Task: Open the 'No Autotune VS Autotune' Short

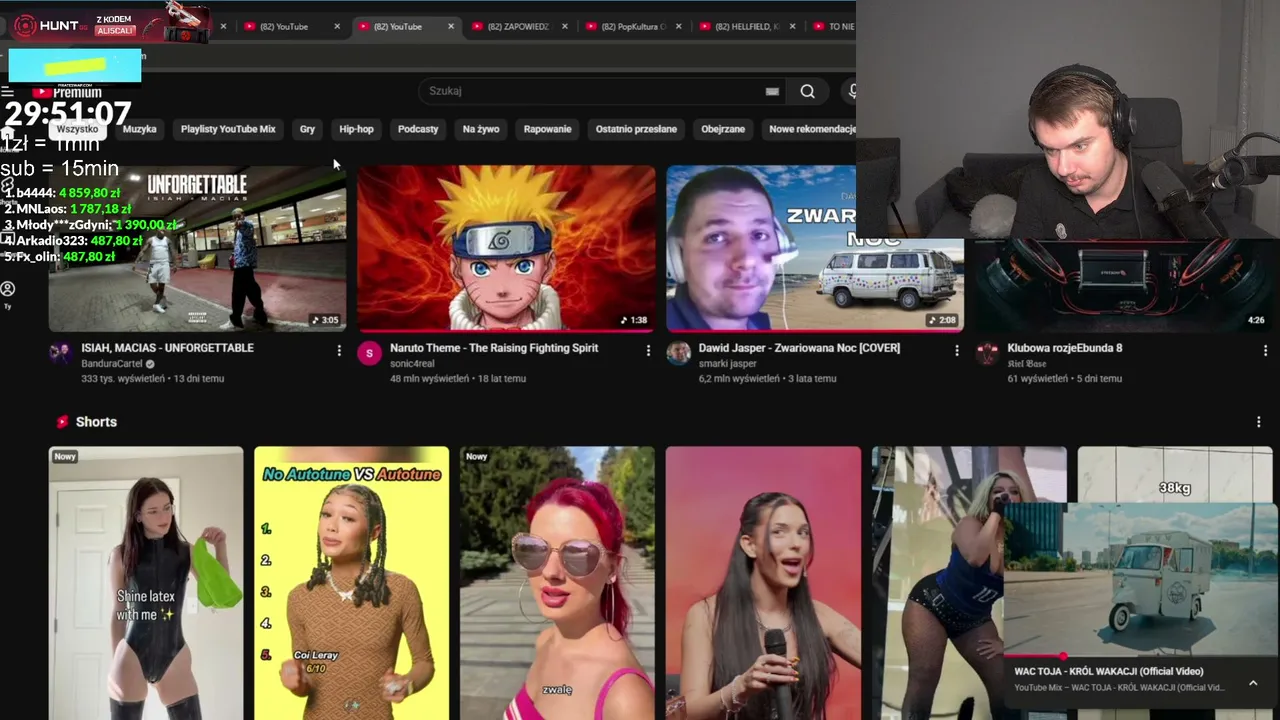Action: click(x=352, y=583)
